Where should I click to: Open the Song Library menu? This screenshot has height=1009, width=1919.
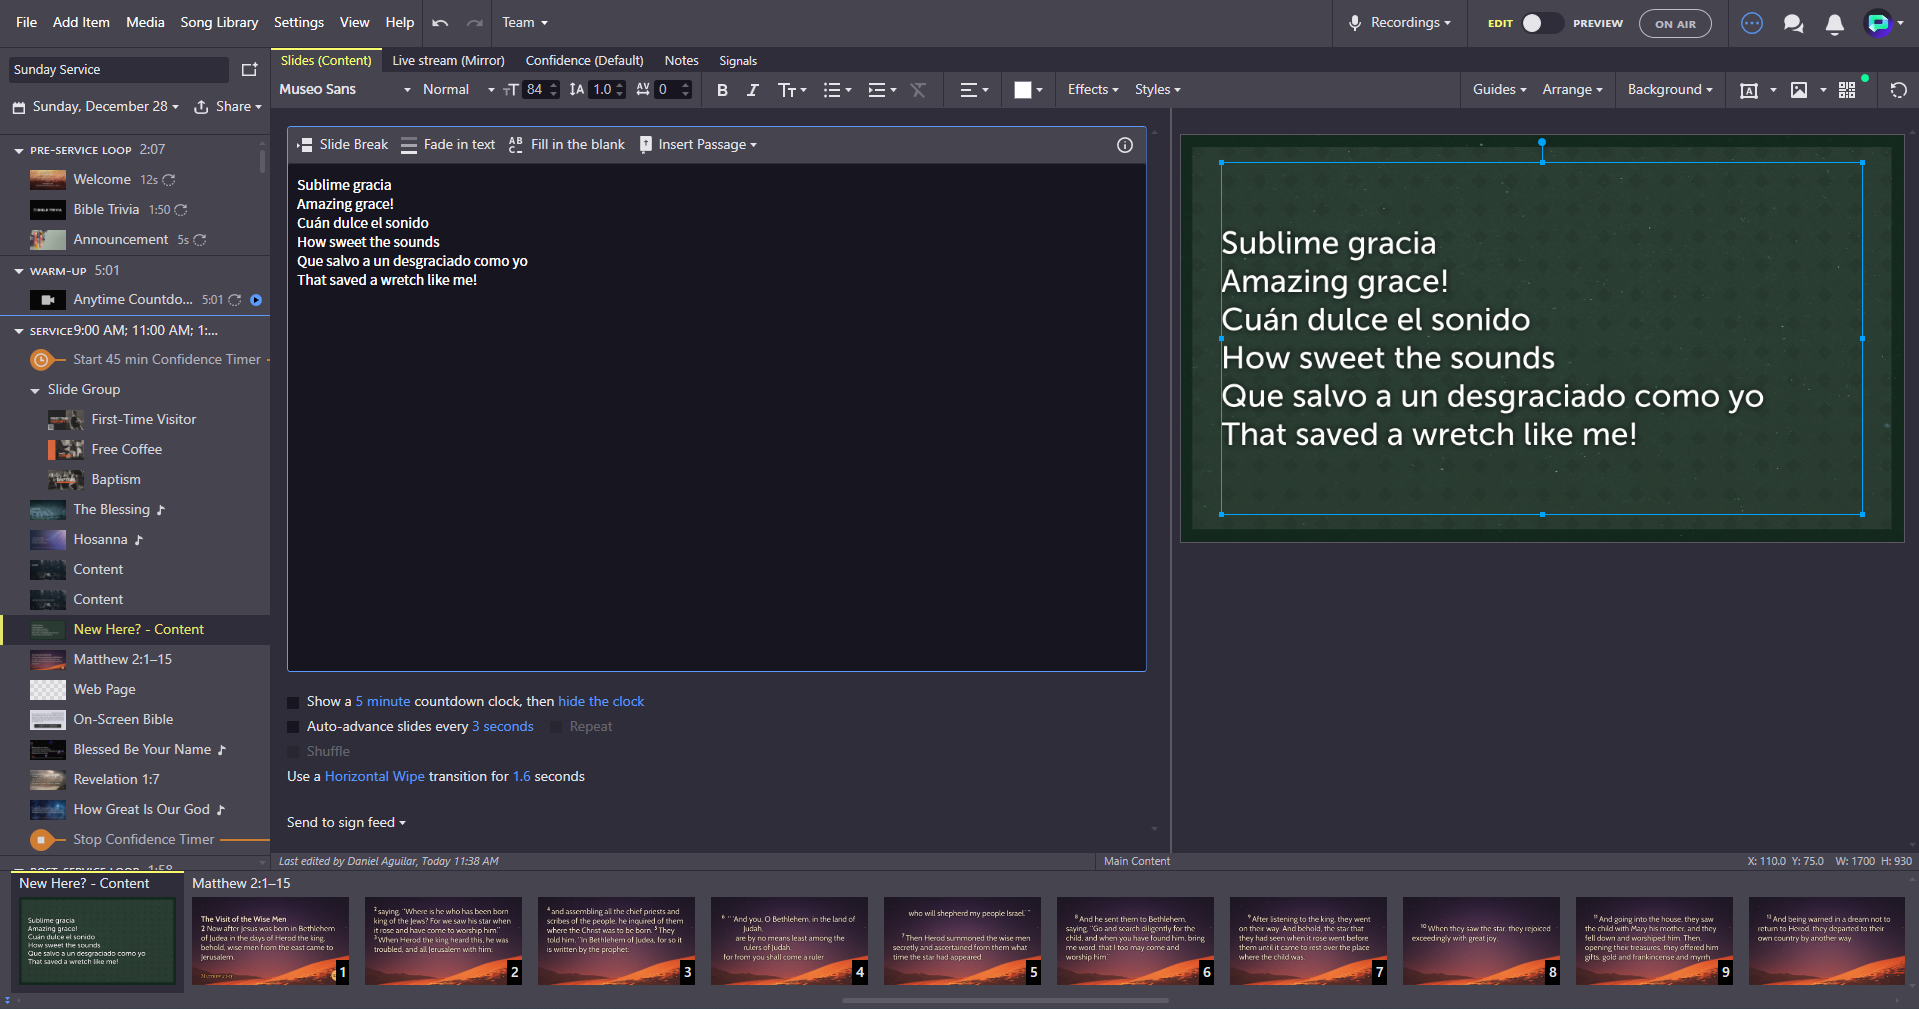click(x=219, y=23)
